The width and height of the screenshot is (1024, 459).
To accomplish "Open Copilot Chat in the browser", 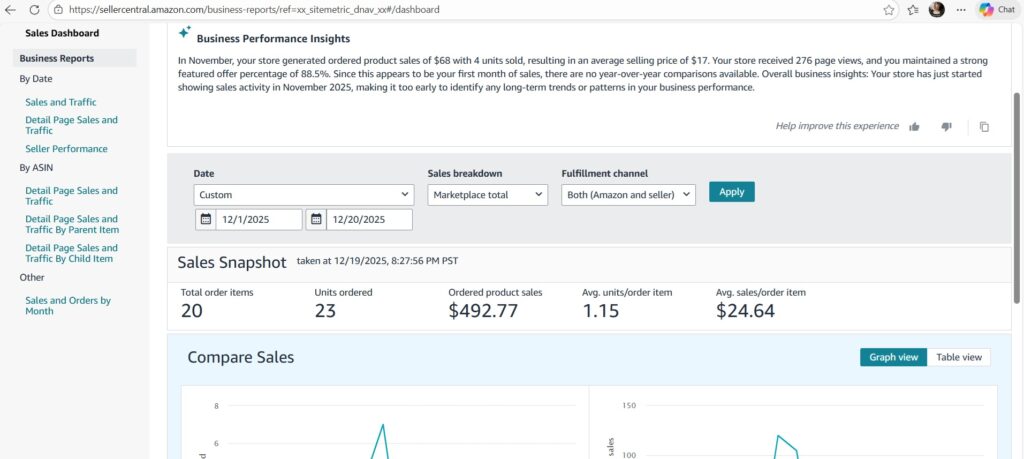I will coord(996,9).
